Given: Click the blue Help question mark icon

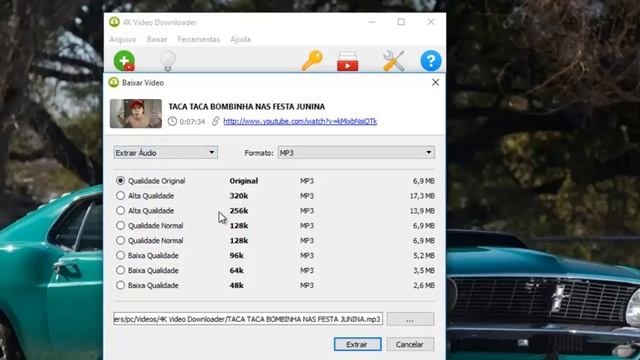Looking at the screenshot, I should pyautogui.click(x=431, y=61).
